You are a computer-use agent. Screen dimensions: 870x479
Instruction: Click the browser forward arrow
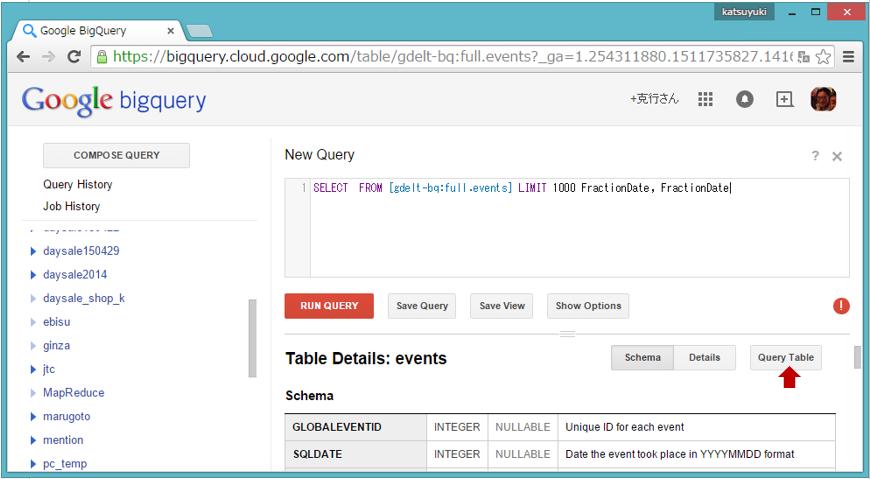point(49,57)
